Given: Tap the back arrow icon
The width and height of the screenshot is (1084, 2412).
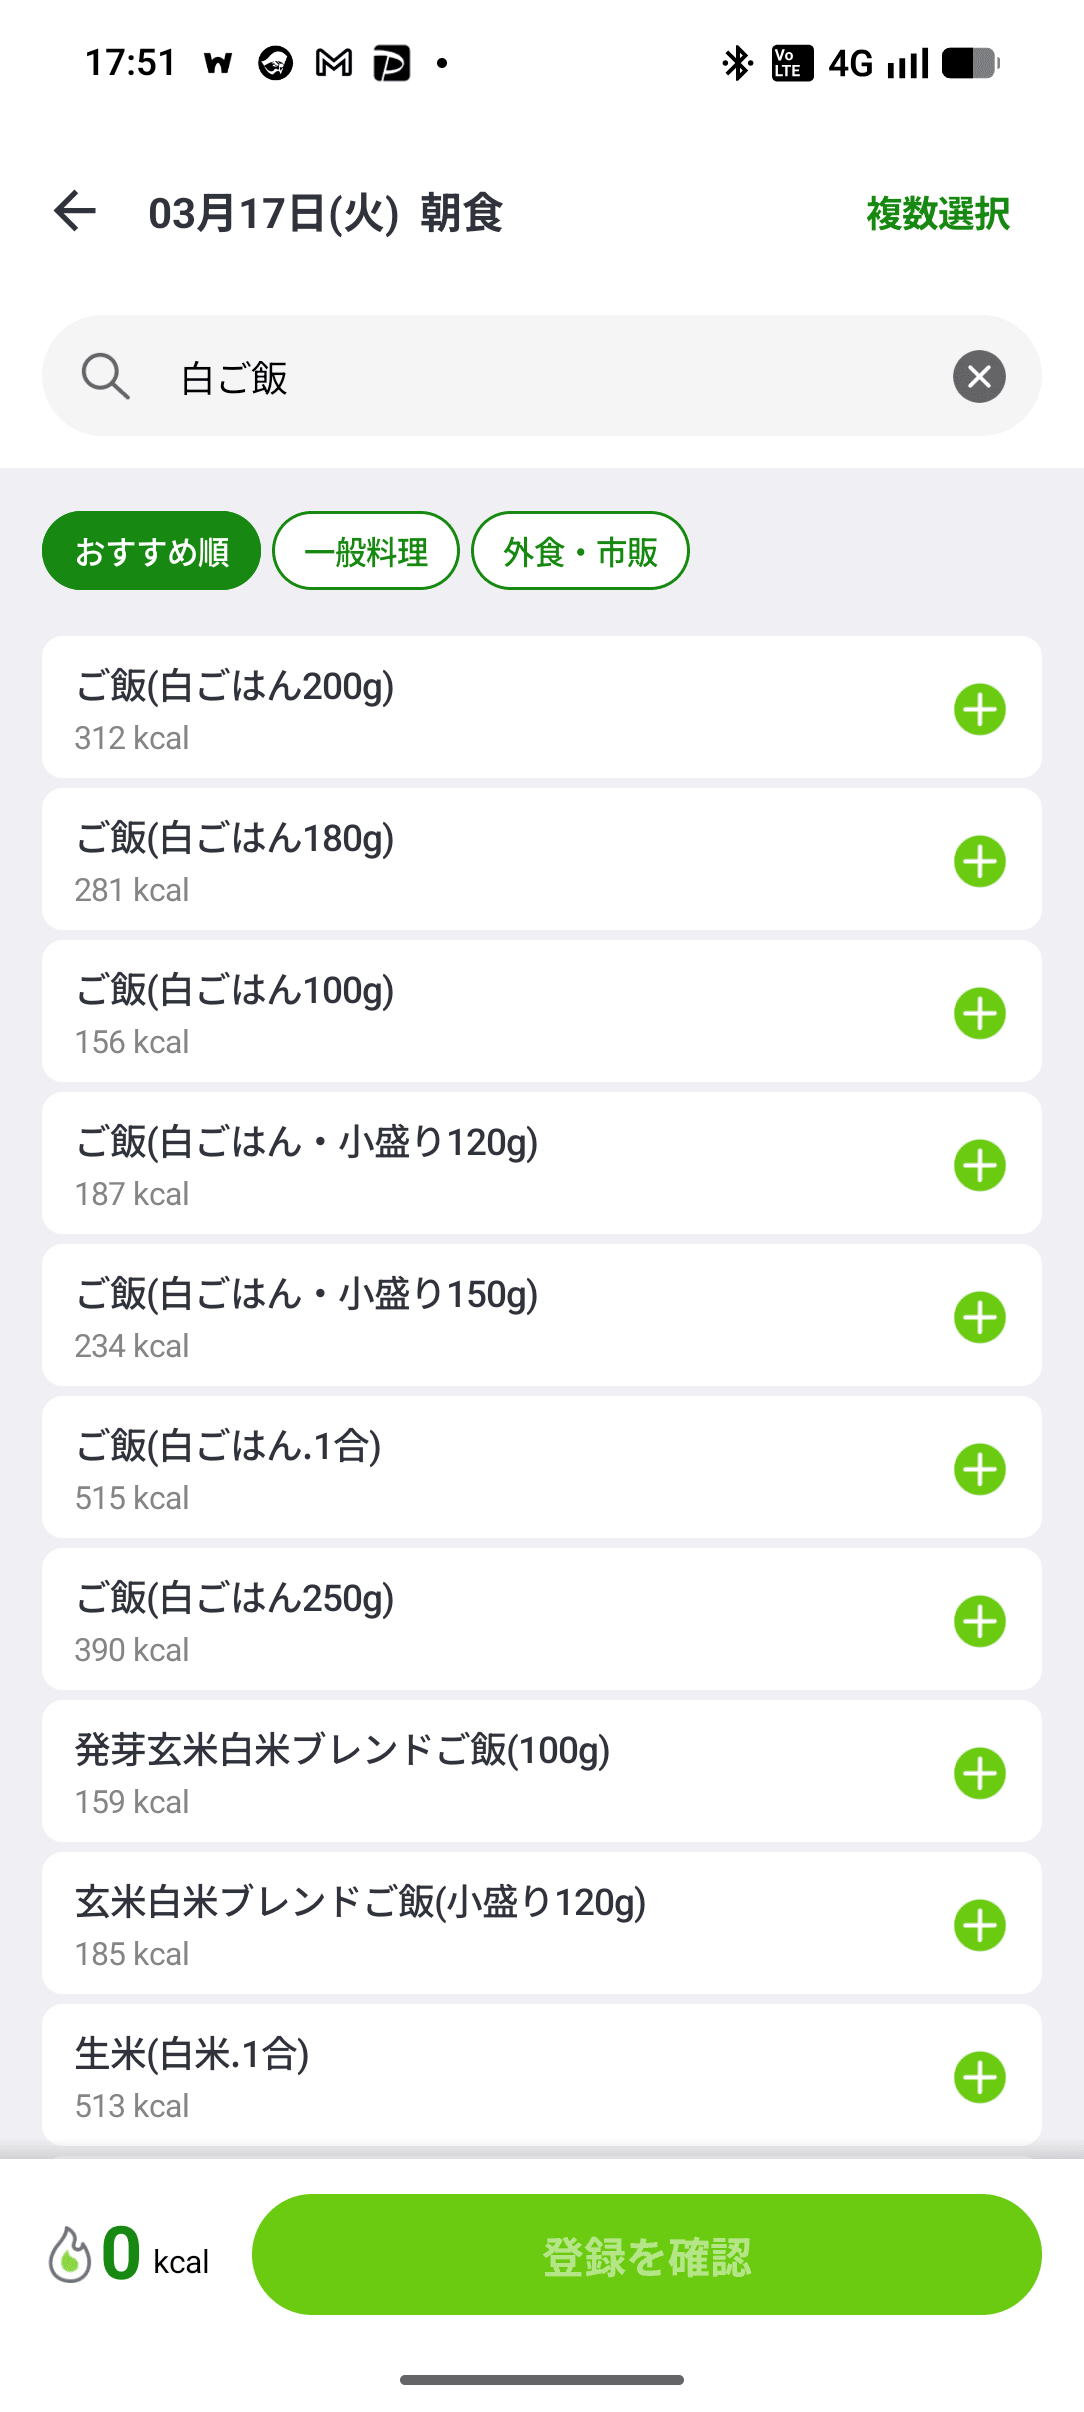Looking at the screenshot, I should 75,211.
